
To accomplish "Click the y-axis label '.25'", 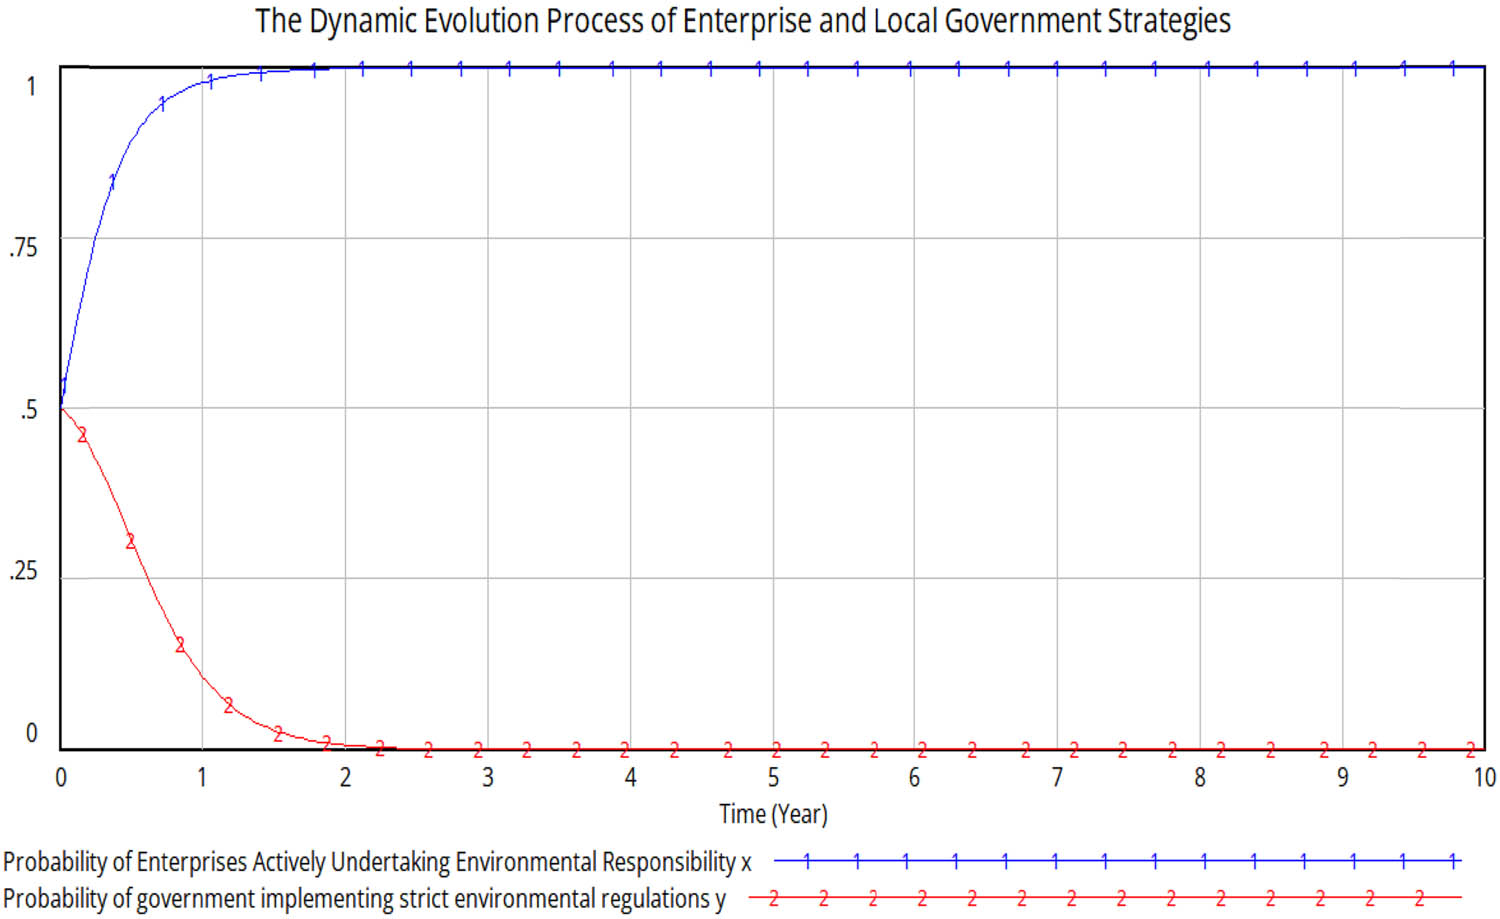I will [x=23, y=571].
